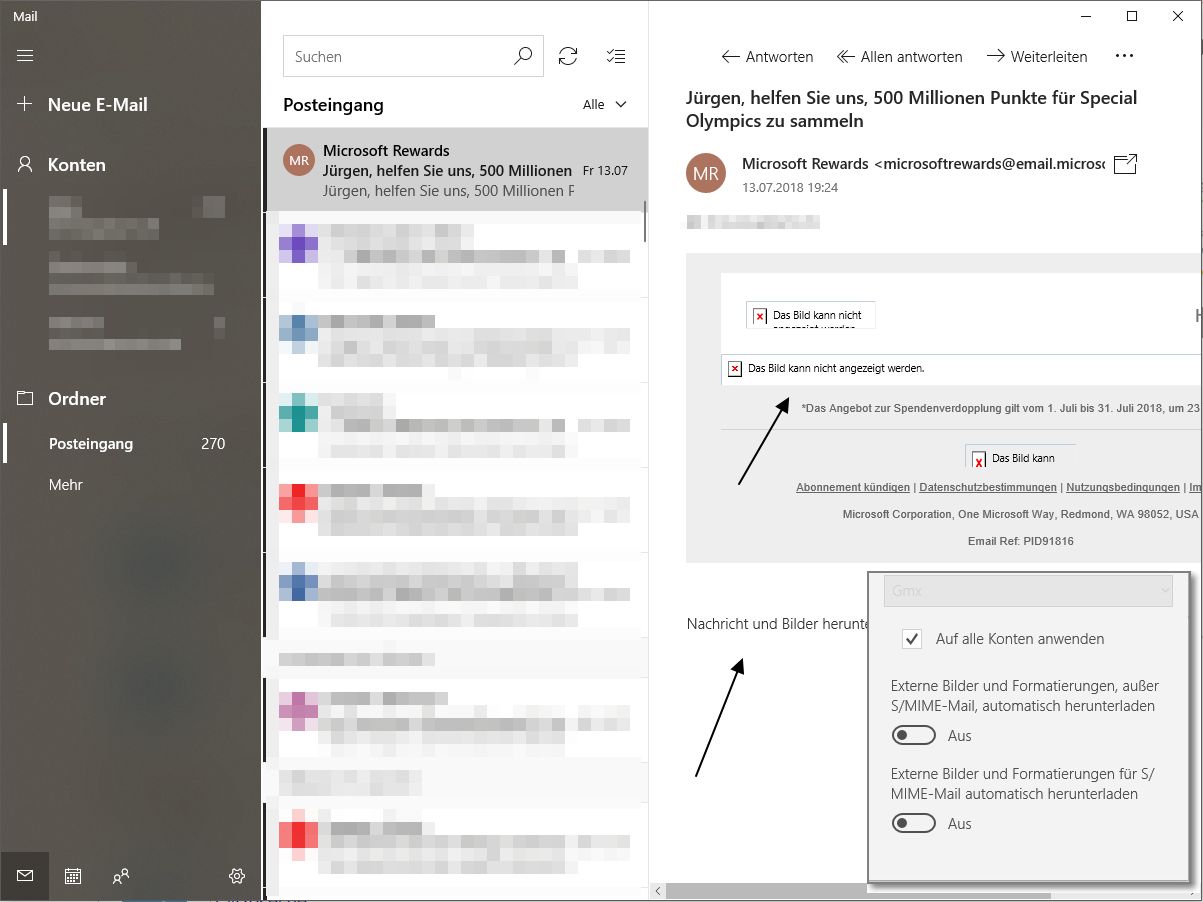Click the Posteingang list heading
Image resolution: width=1203 pixels, height=902 pixels.
tap(333, 105)
